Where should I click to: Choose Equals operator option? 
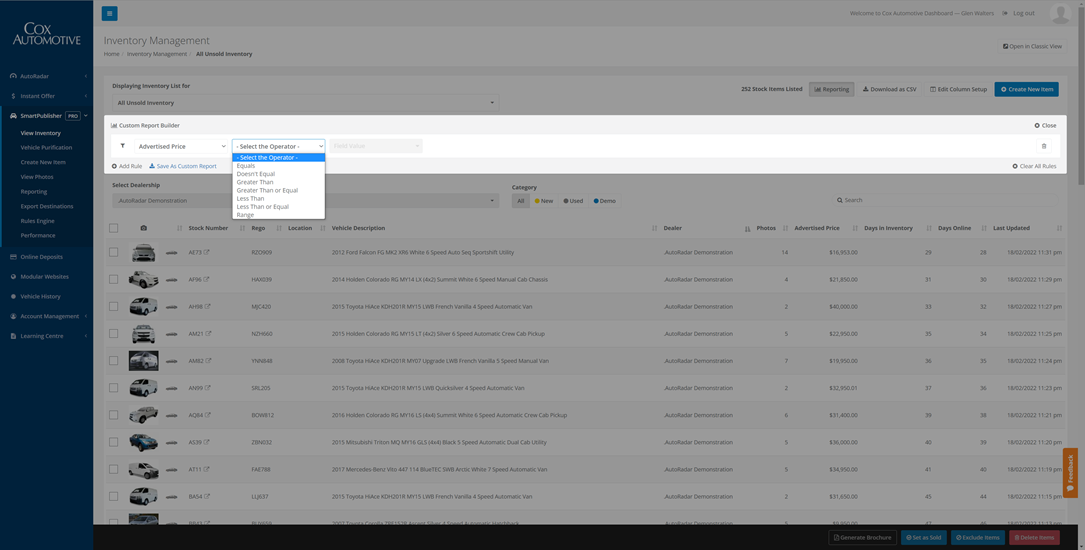[x=278, y=166]
